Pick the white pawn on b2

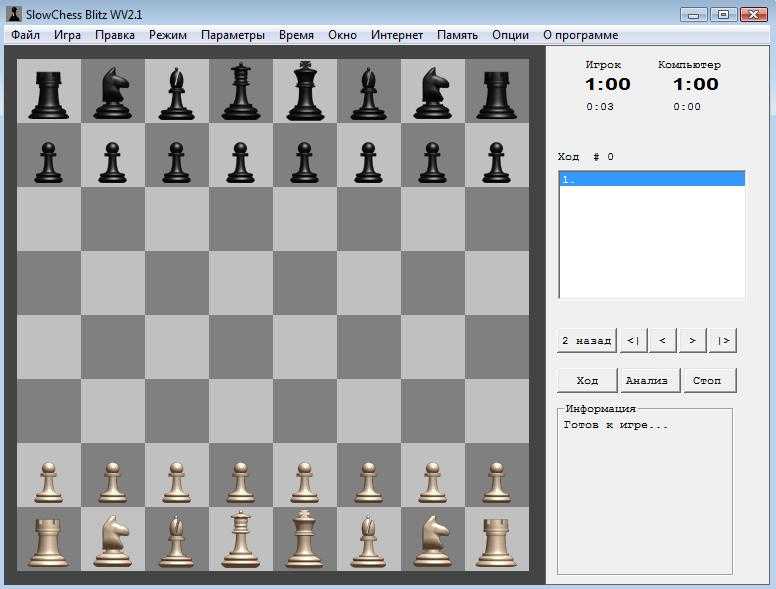[x=112, y=483]
